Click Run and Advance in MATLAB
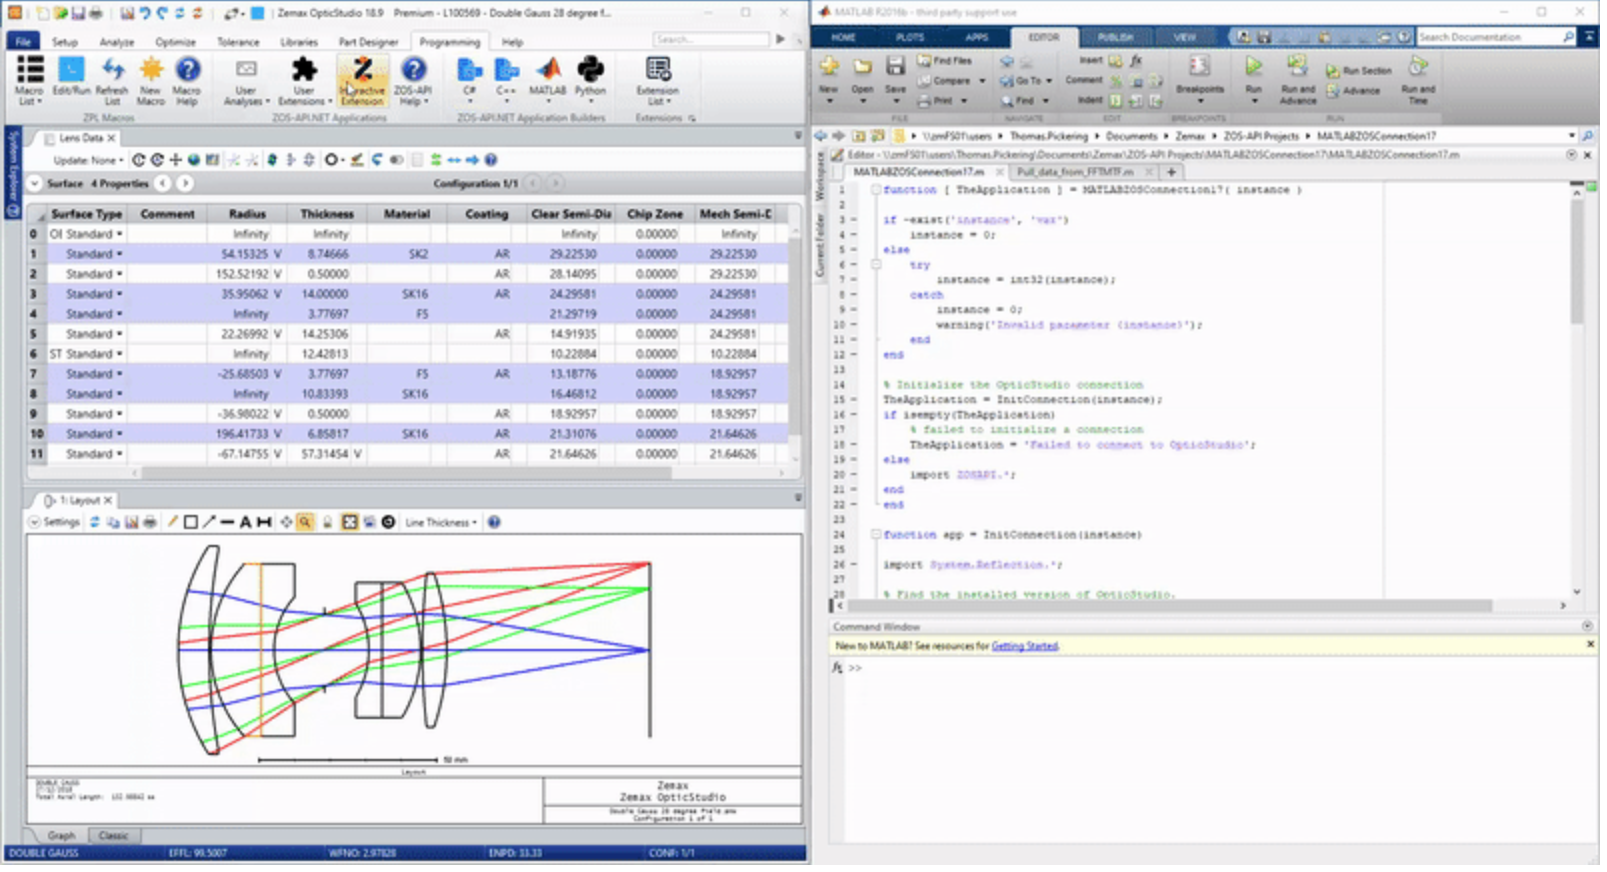1607x872 pixels. [x=1298, y=80]
